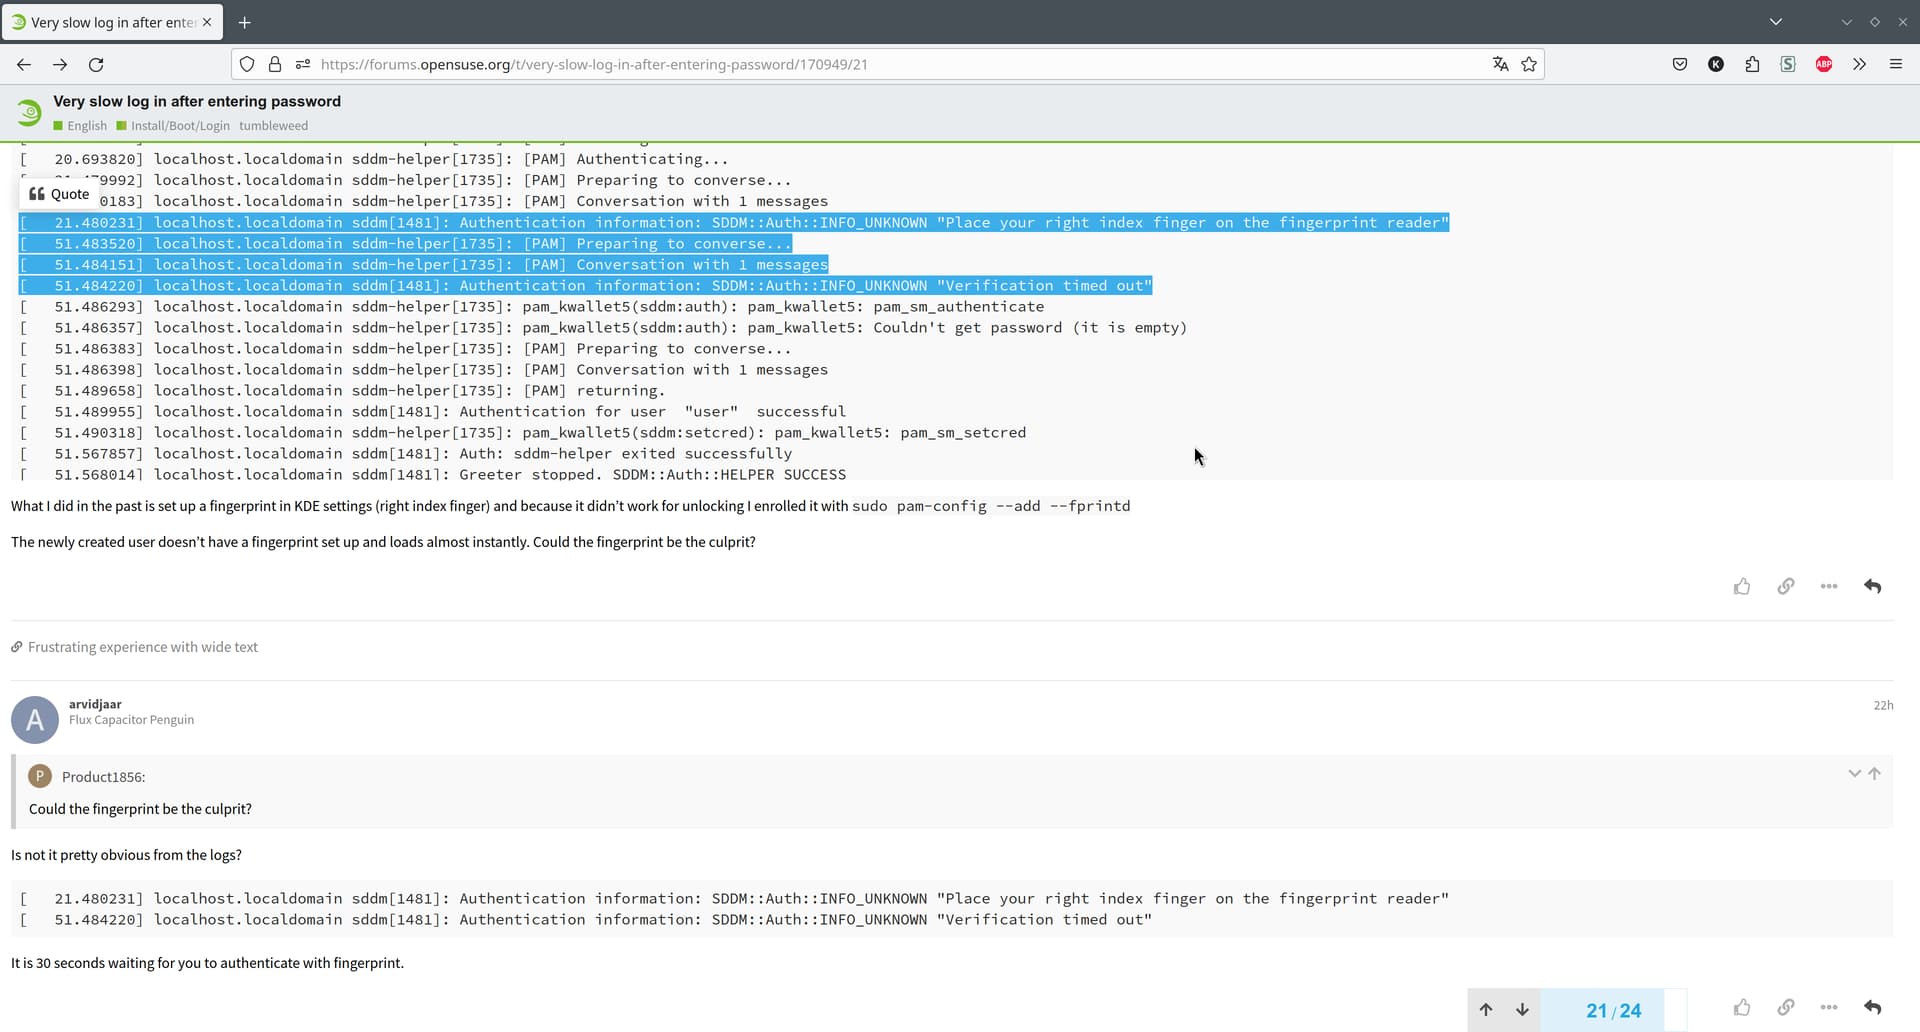Open the topic title 'Very slow log in after entering password'
The image size is (1920, 1032).
tap(197, 101)
